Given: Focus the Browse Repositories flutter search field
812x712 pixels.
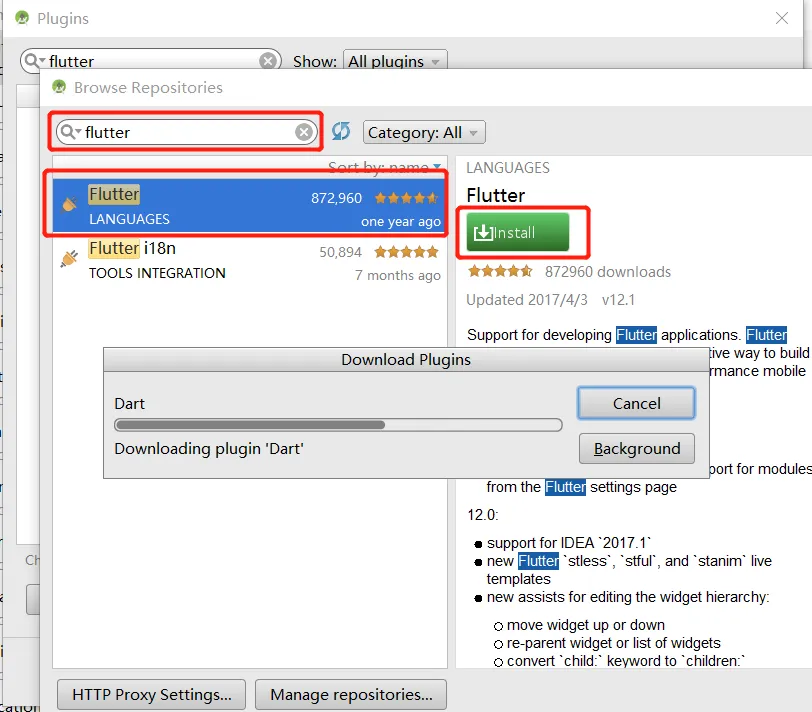Looking at the screenshot, I should [x=186, y=132].
